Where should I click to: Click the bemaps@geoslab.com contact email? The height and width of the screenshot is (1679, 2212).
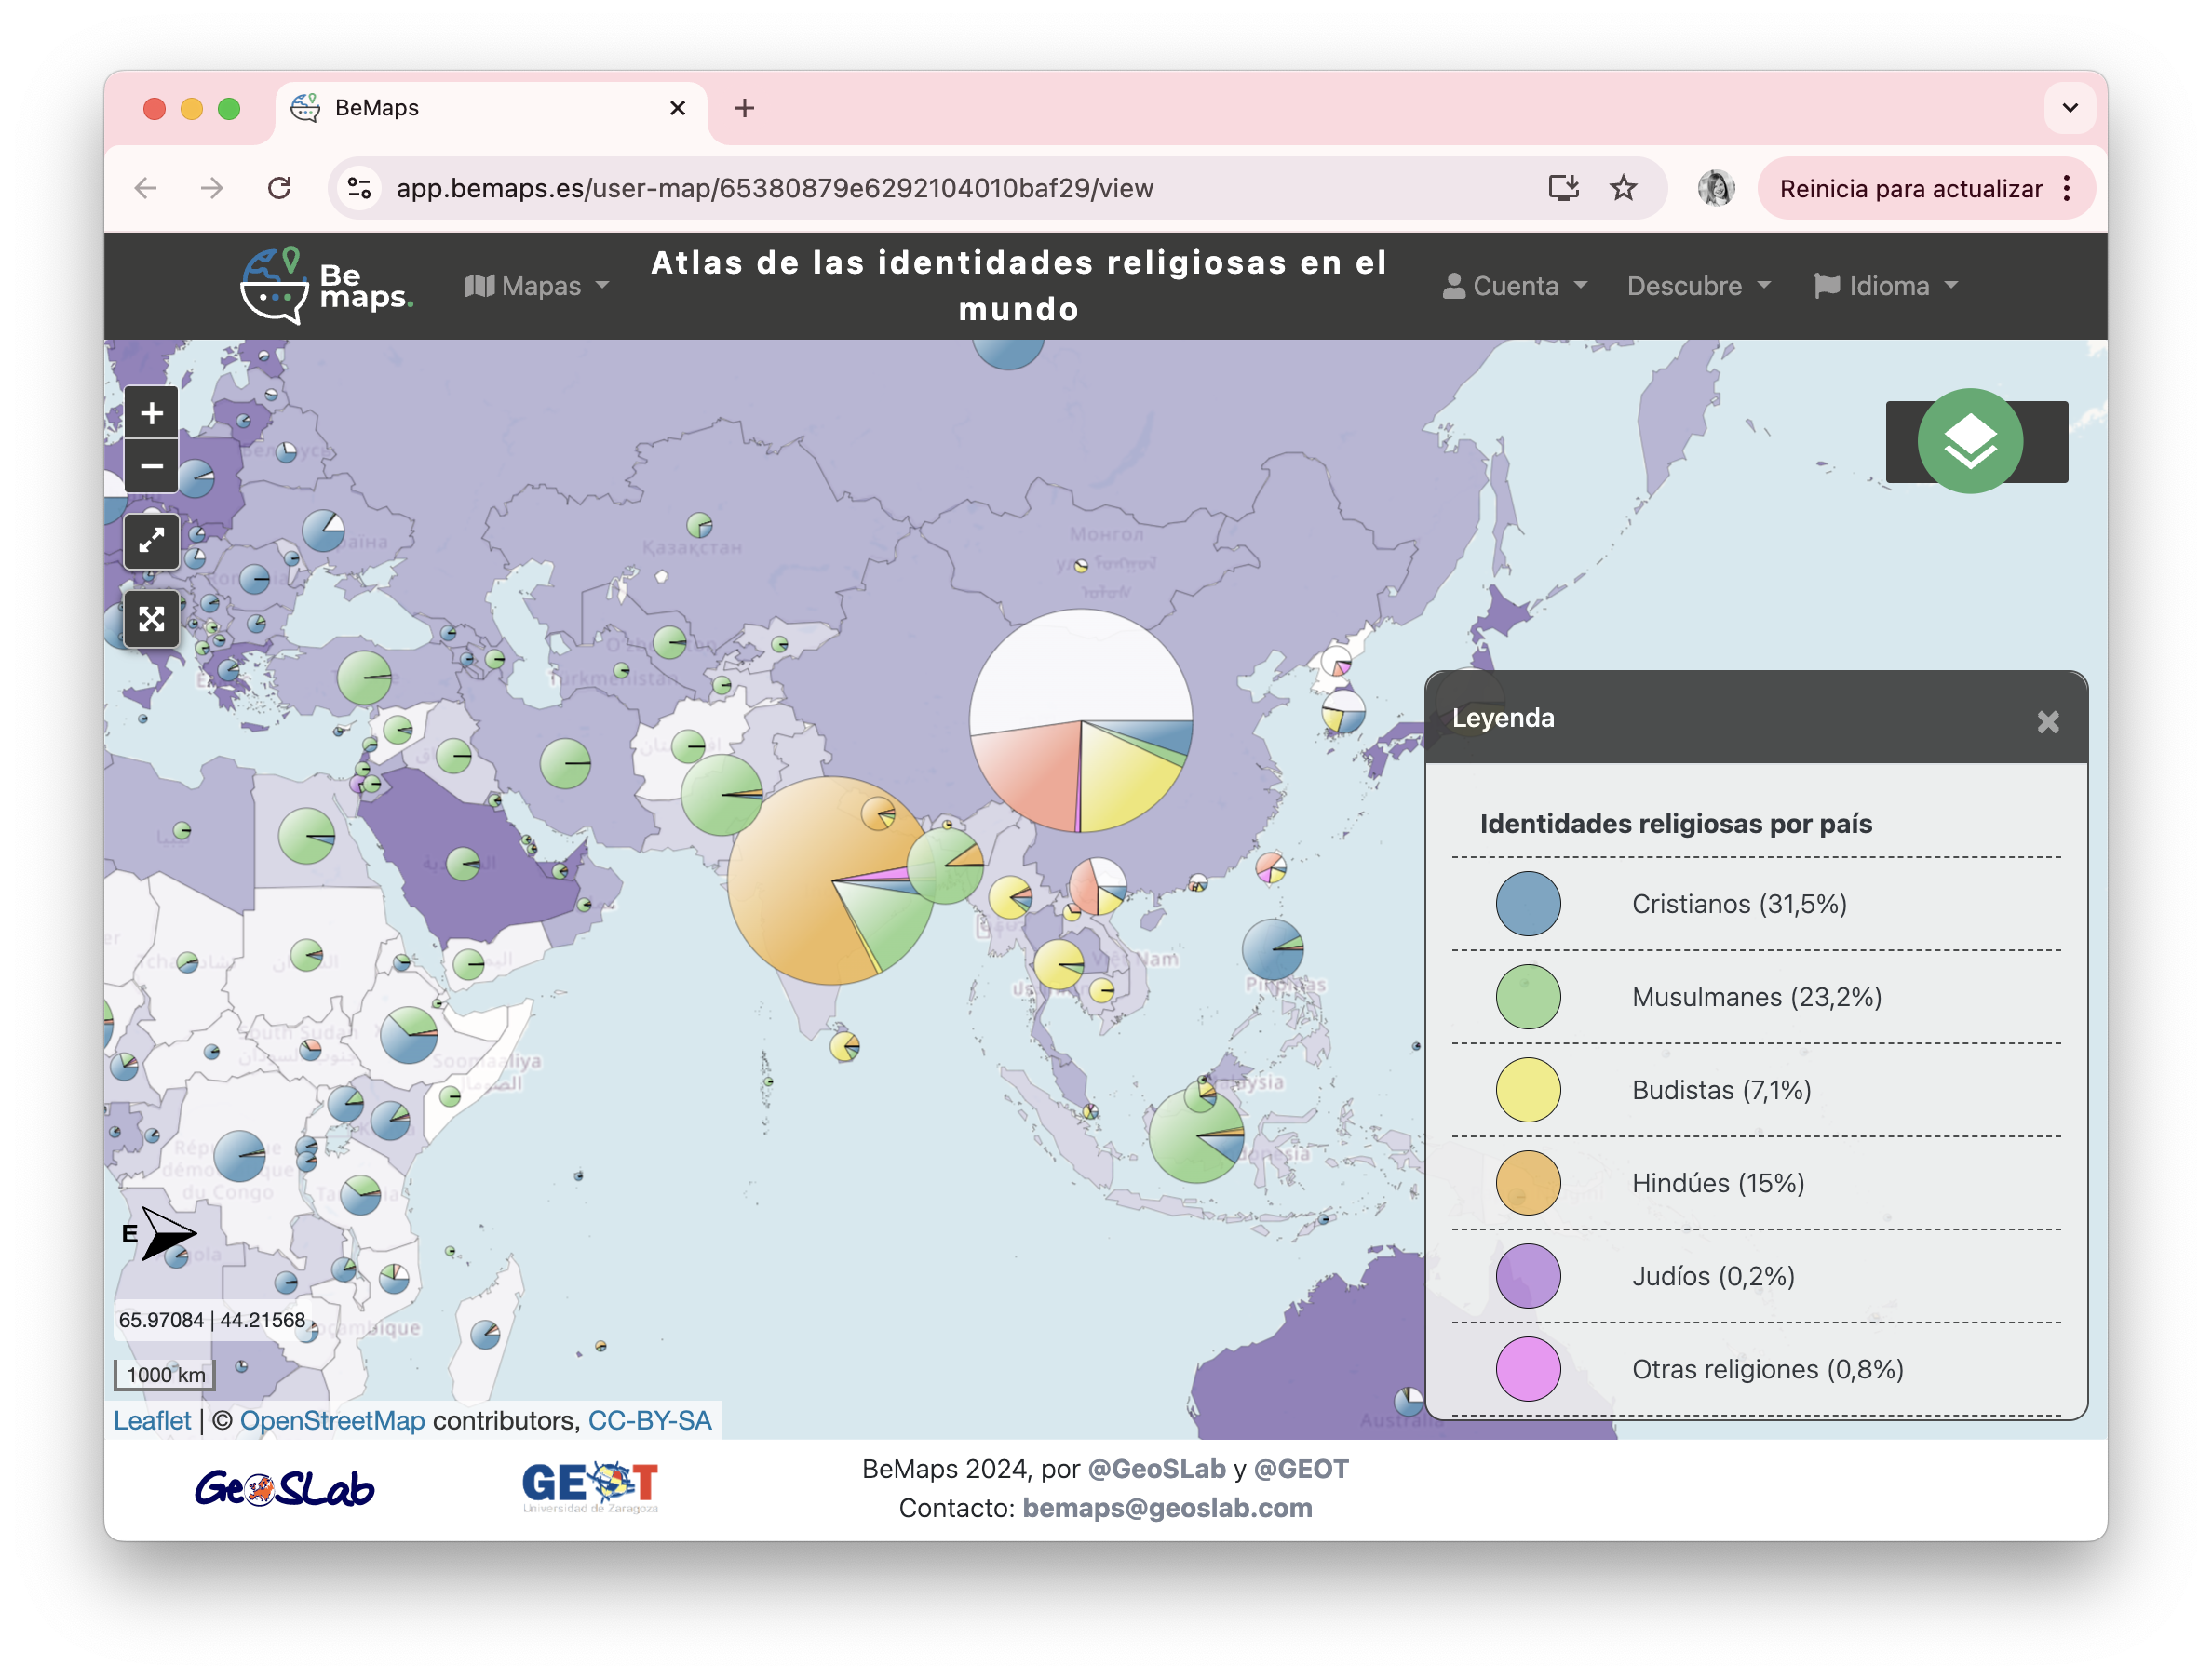pyautogui.click(x=1167, y=1508)
